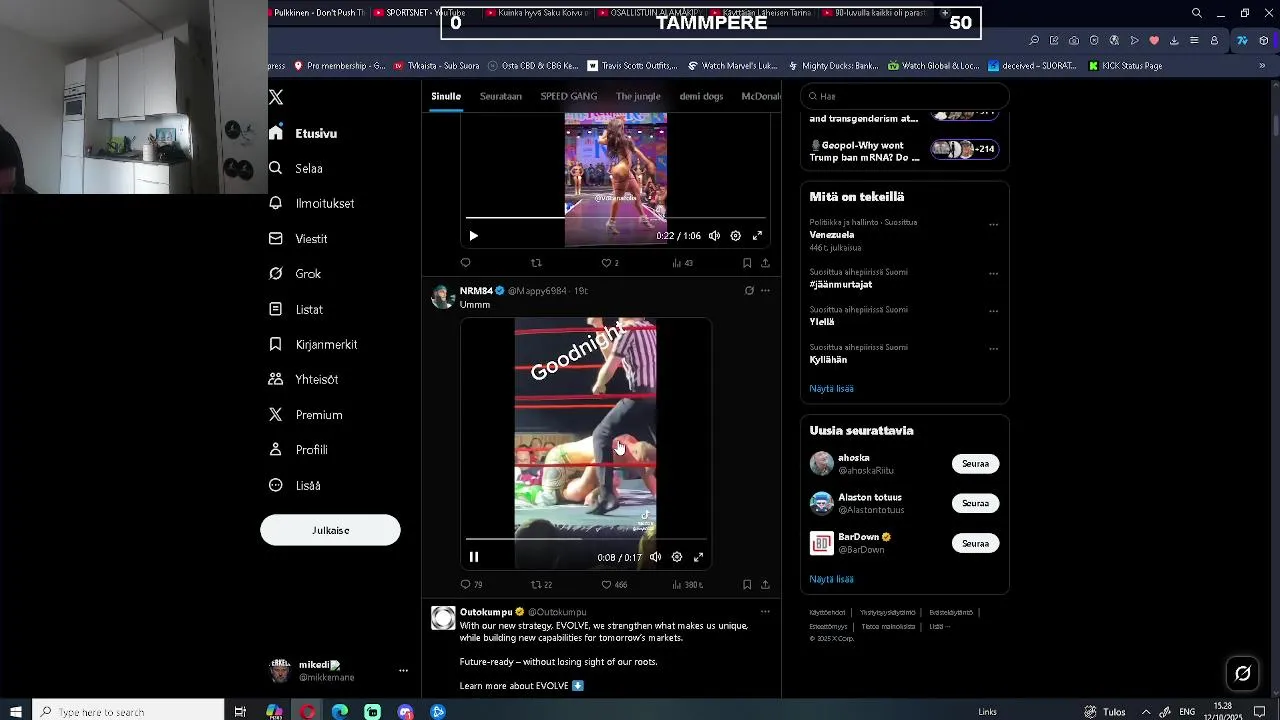This screenshot has height=720, width=1280.
Task: Share the upper video post
Action: click(765, 263)
